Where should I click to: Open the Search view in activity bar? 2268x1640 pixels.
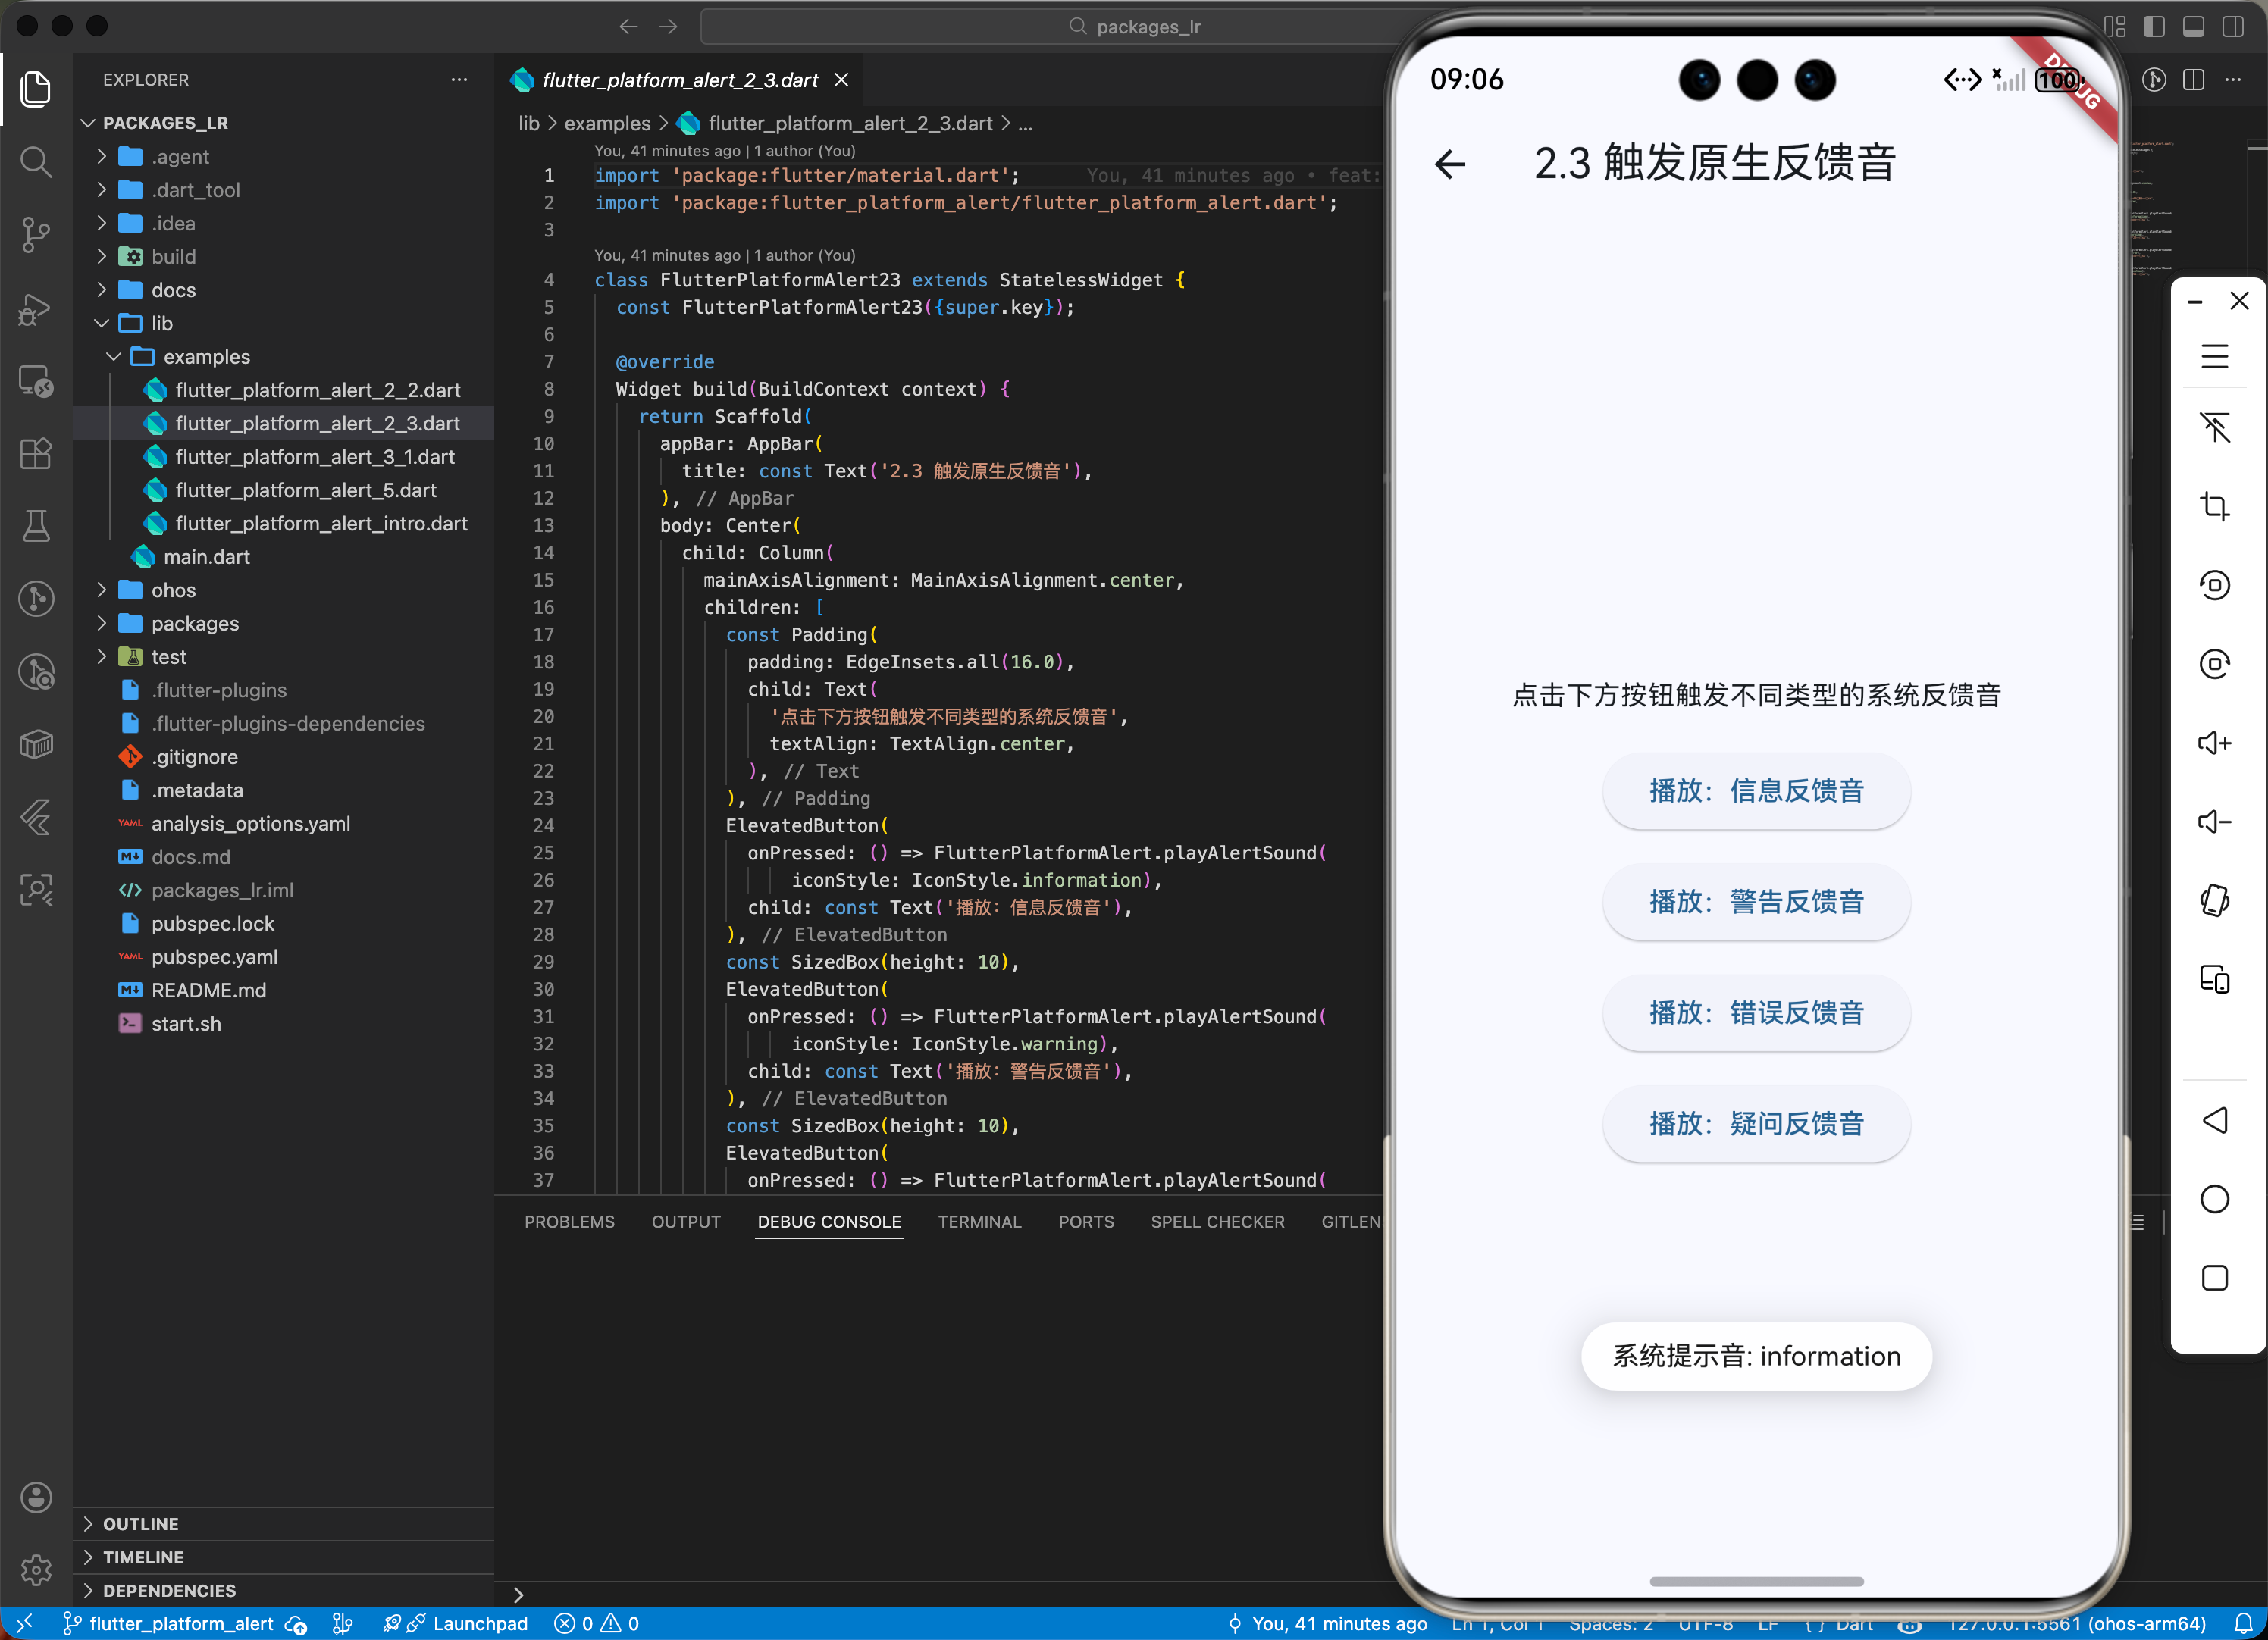point(36,161)
